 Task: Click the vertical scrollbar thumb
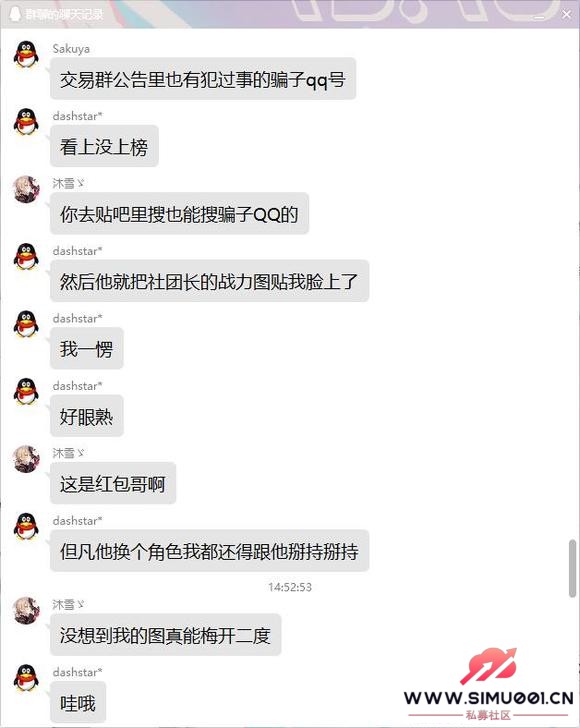[x=573, y=568]
